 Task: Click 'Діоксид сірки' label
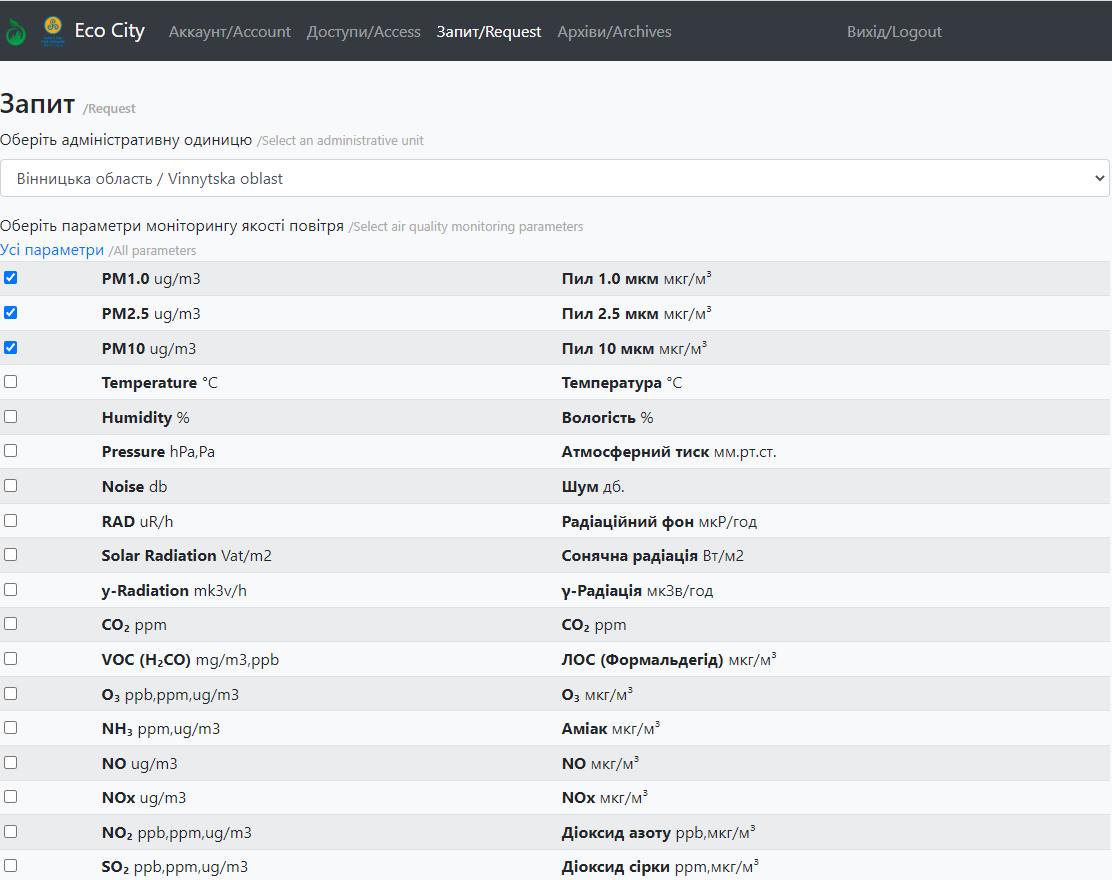616,867
